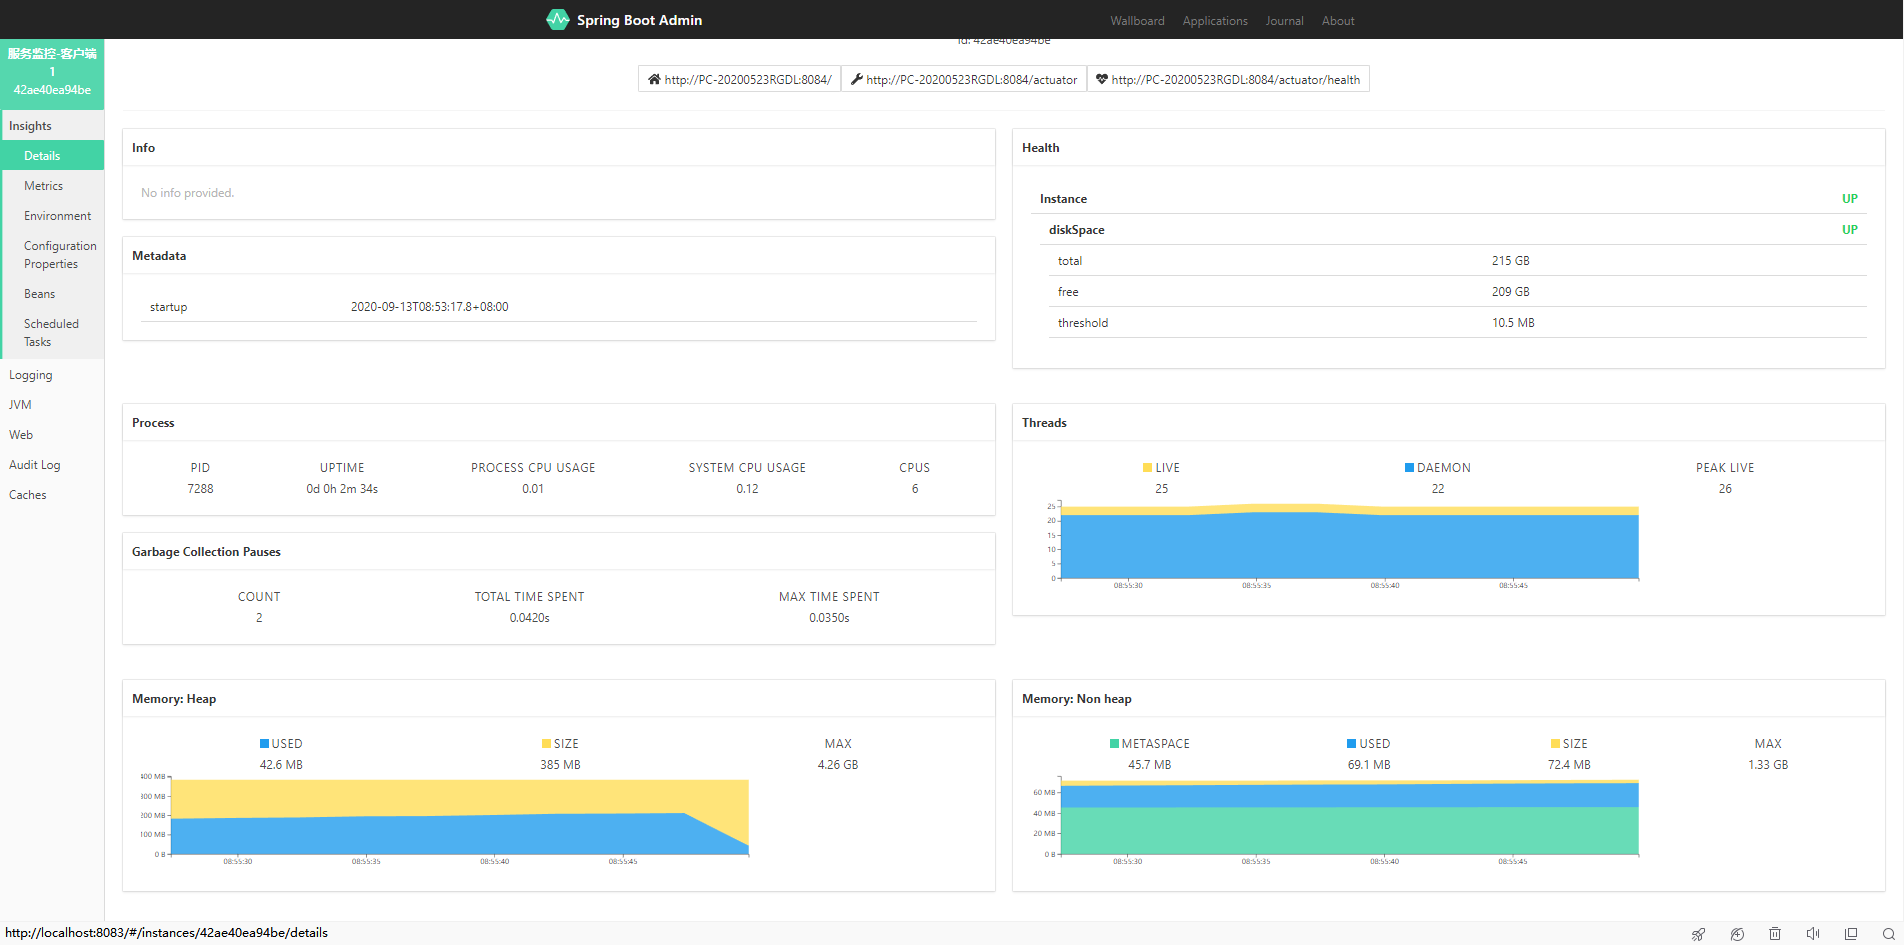This screenshot has width=1904, height=945.
Task: Click the blue heap USED legend swatch
Action: coord(264,744)
